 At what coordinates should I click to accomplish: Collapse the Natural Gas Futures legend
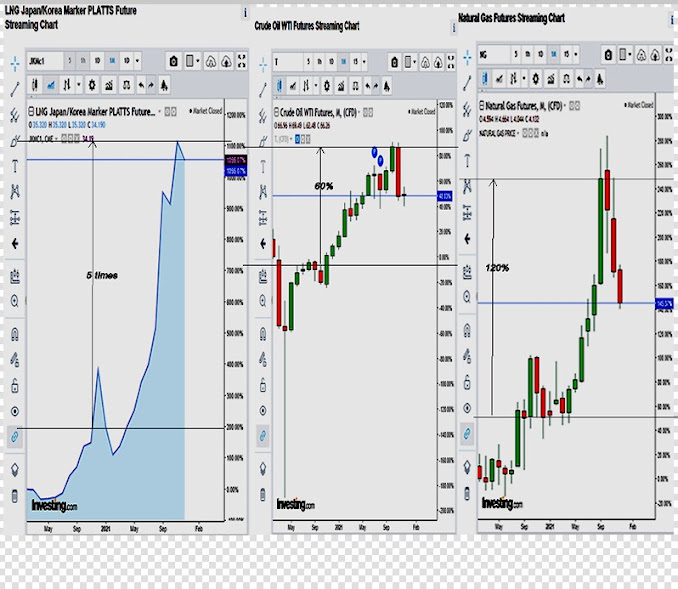(x=482, y=105)
